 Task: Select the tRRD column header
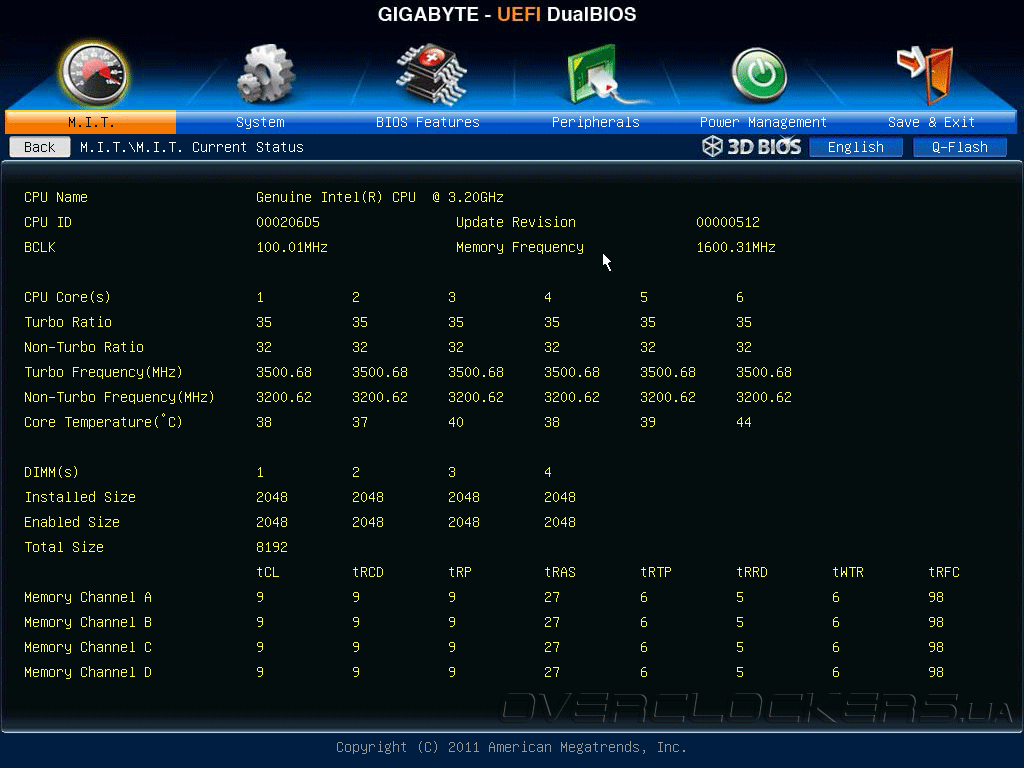pos(752,572)
